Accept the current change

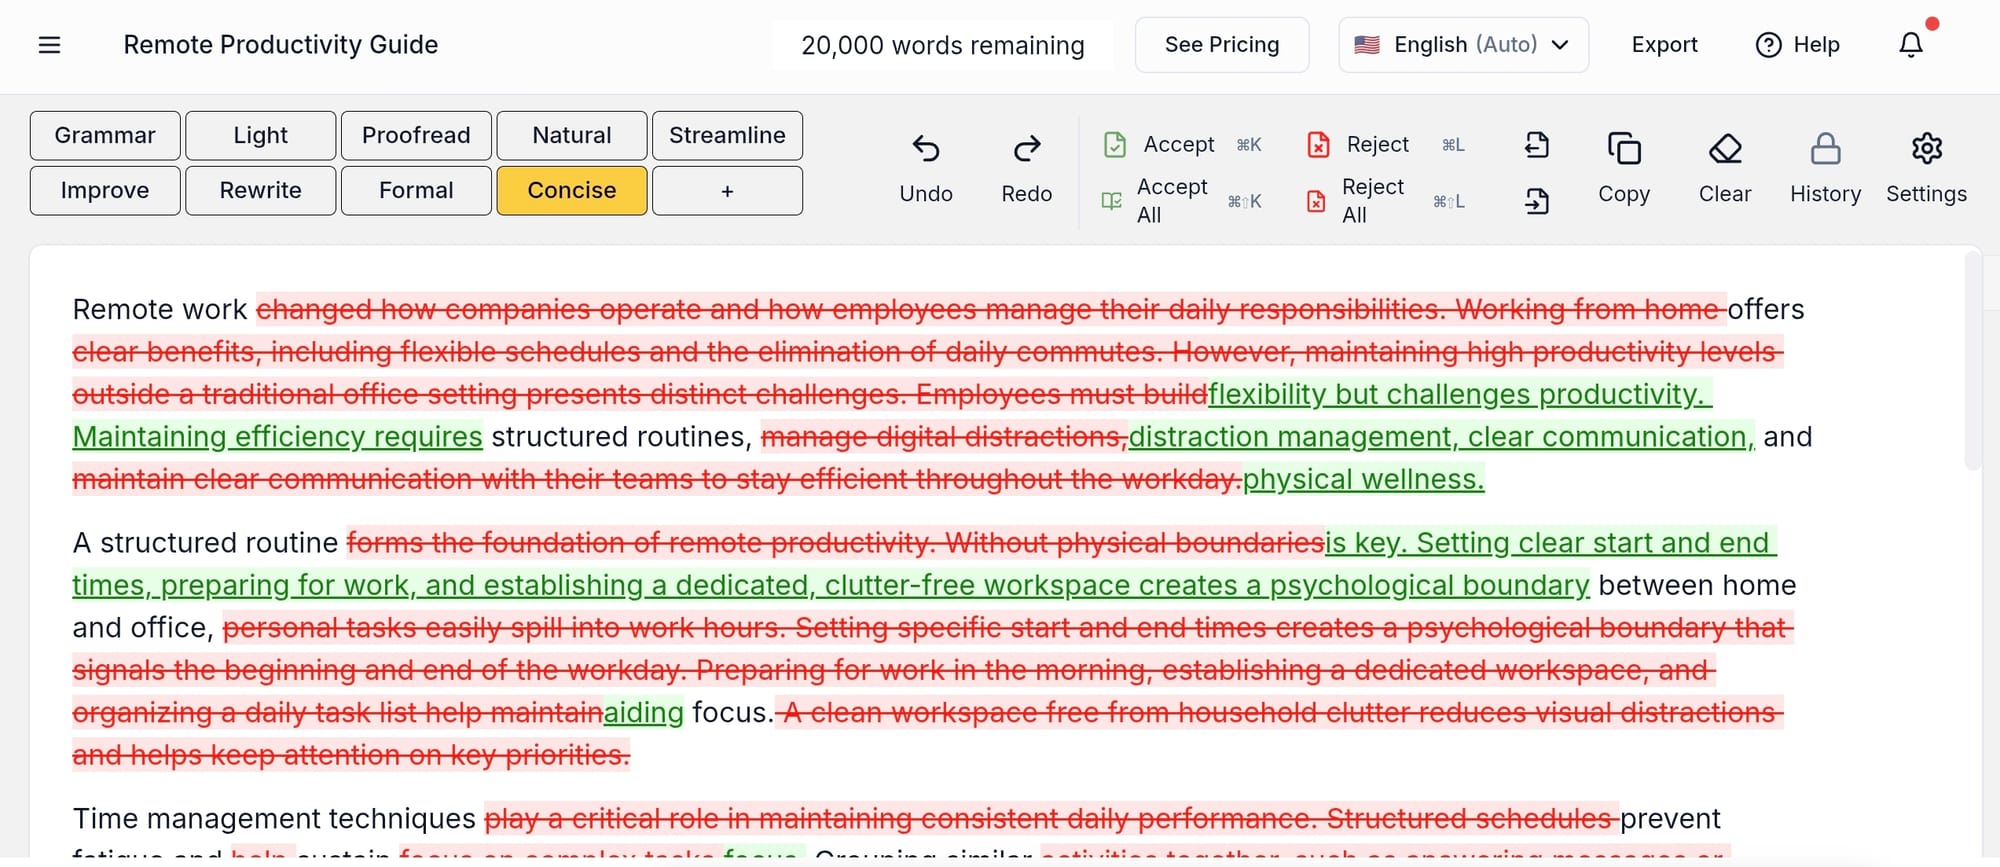1182,145
